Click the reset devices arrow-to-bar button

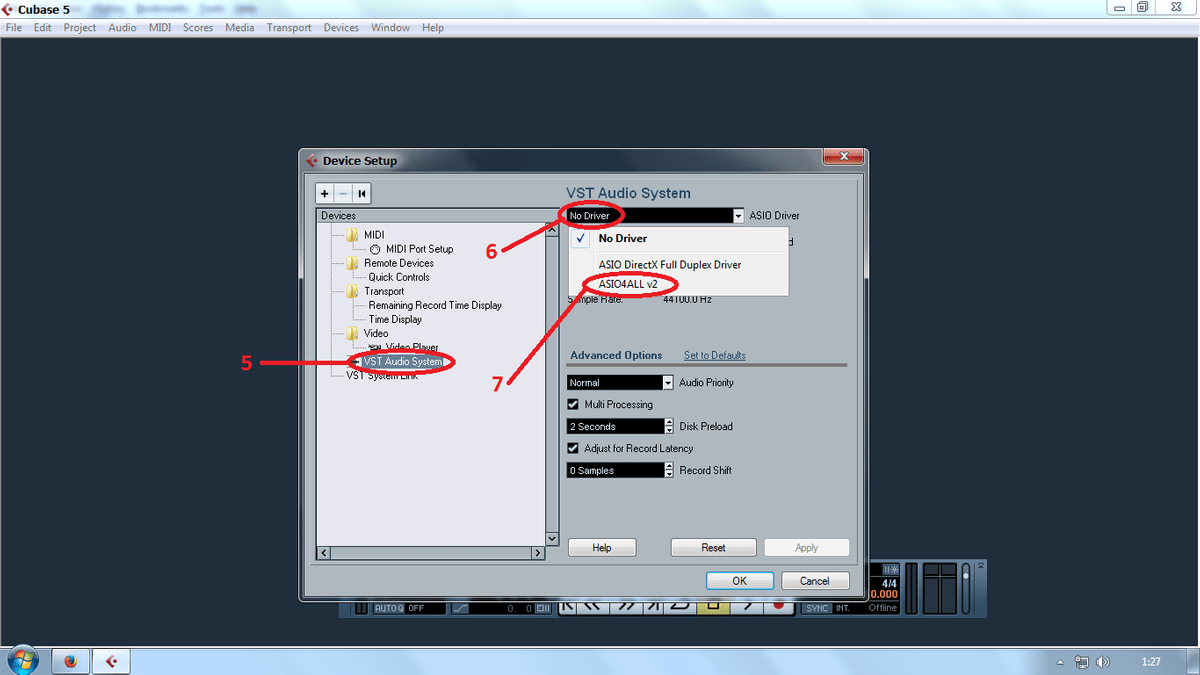[x=362, y=194]
